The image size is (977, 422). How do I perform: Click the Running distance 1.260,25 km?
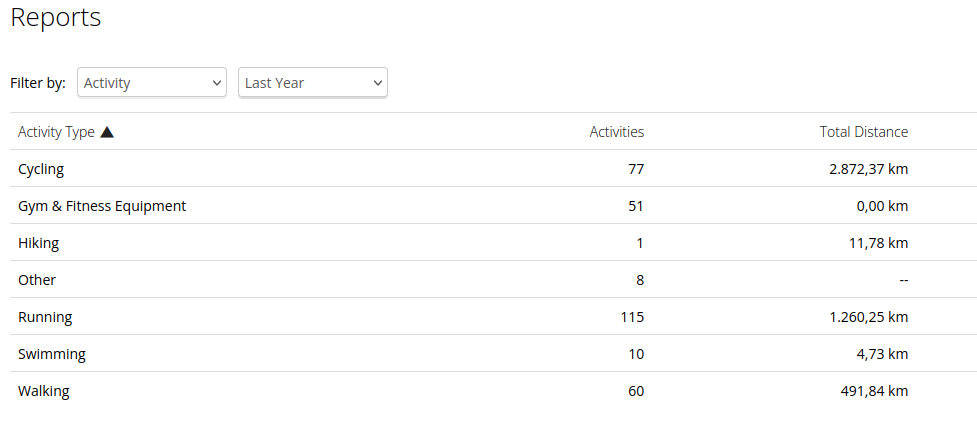coord(868,317)
